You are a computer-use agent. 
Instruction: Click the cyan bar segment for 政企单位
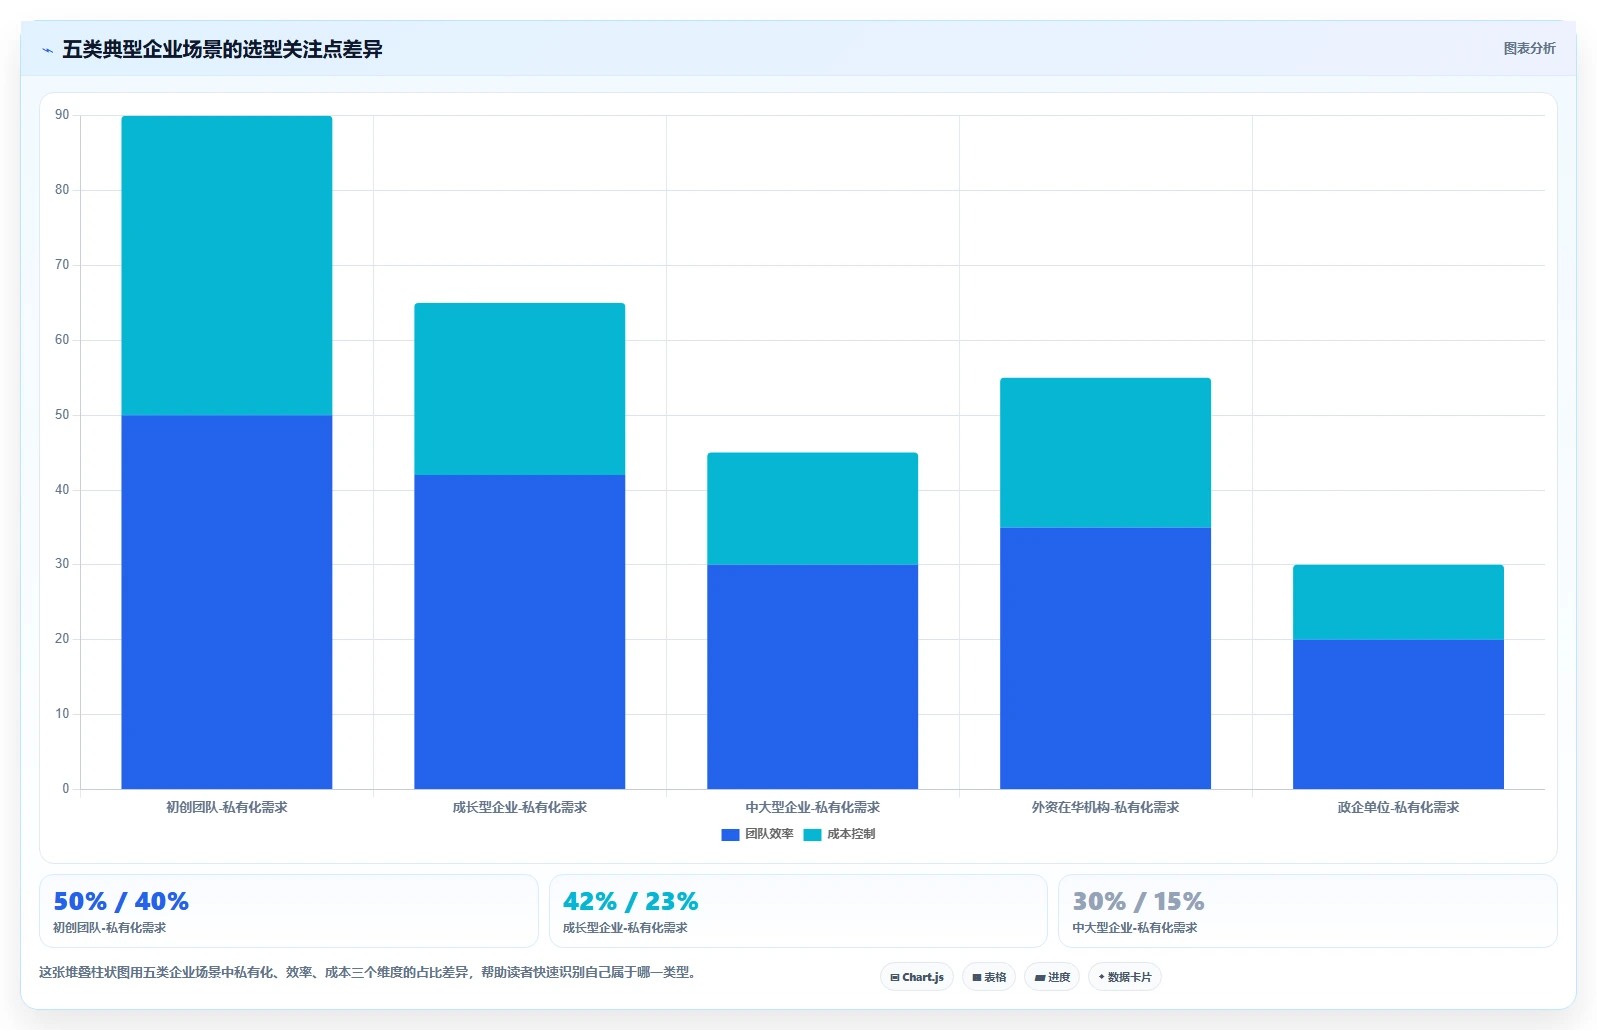[x=1399, y=602]
